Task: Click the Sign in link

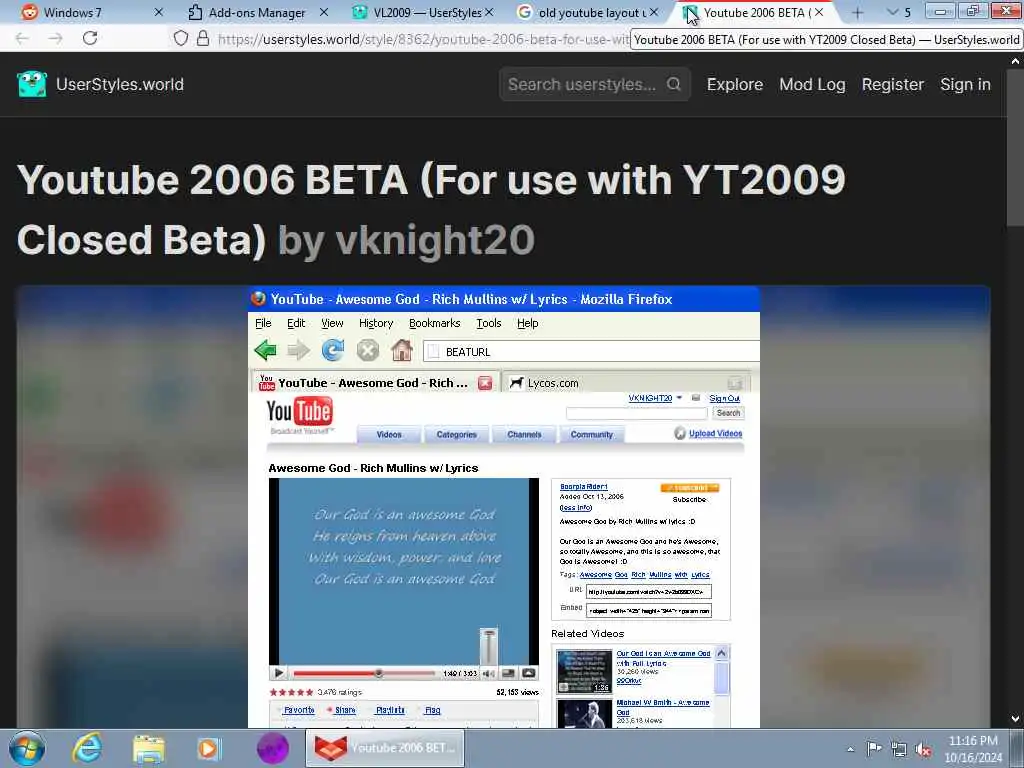Action: pos(965,84)
